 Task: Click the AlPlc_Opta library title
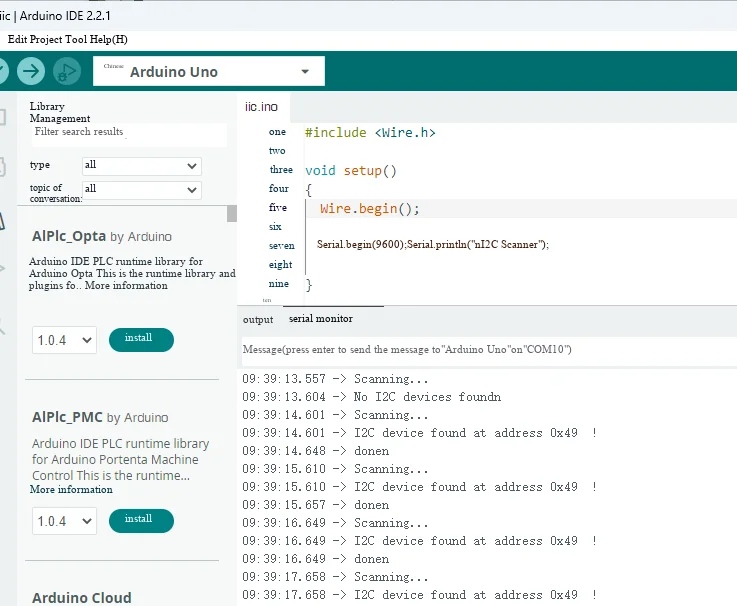[x=69, y=236]
